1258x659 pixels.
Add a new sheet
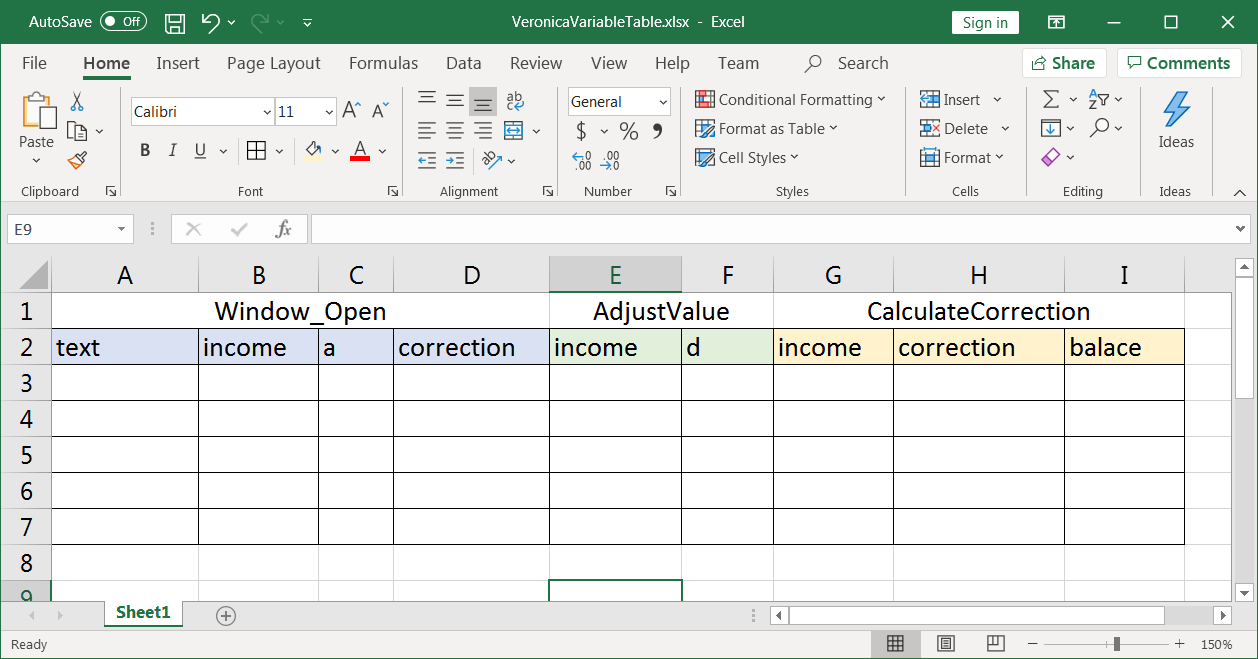(226, 615)
